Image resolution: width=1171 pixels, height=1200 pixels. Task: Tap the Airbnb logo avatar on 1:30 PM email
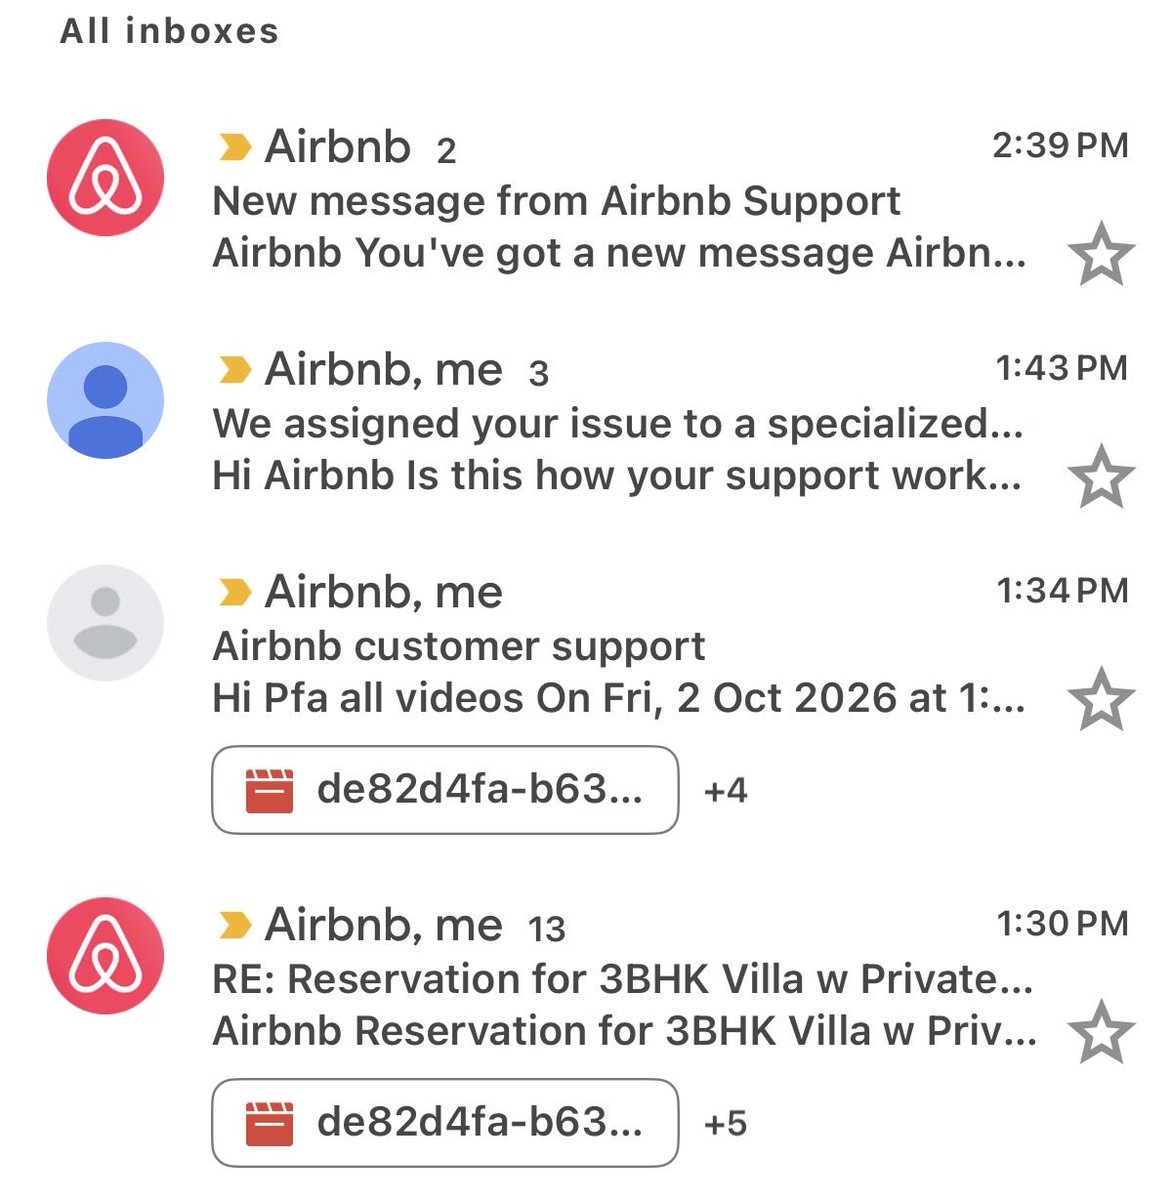105,956
